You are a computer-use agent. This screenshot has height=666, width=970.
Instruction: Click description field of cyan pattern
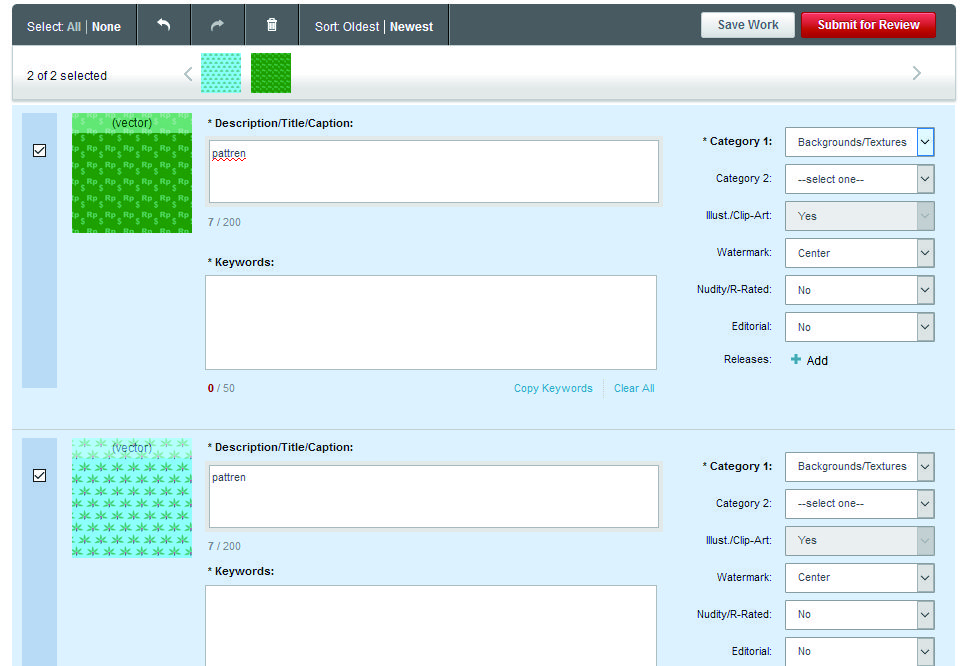[434, 497]
